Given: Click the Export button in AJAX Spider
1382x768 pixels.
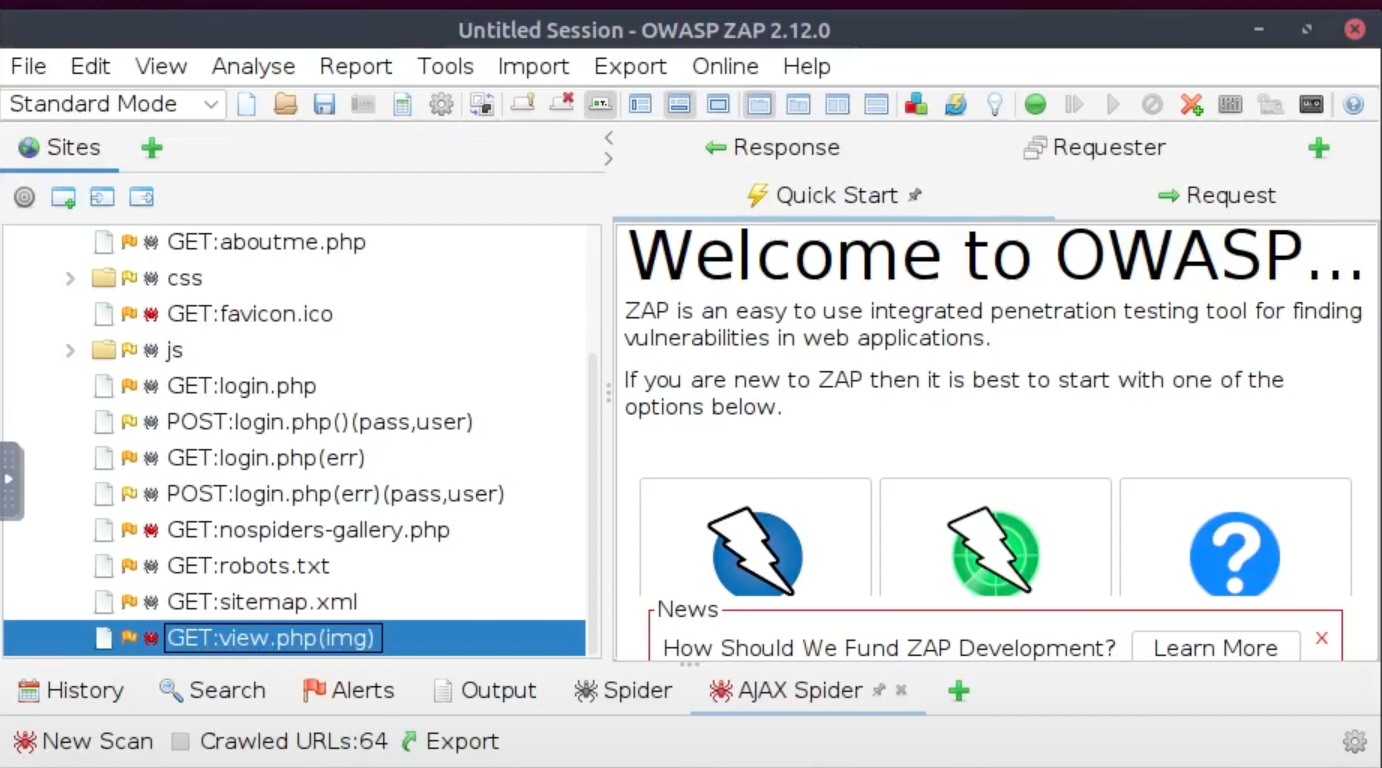Looking at the screenshot, I should pyautogui.click(x=450, y=741).
